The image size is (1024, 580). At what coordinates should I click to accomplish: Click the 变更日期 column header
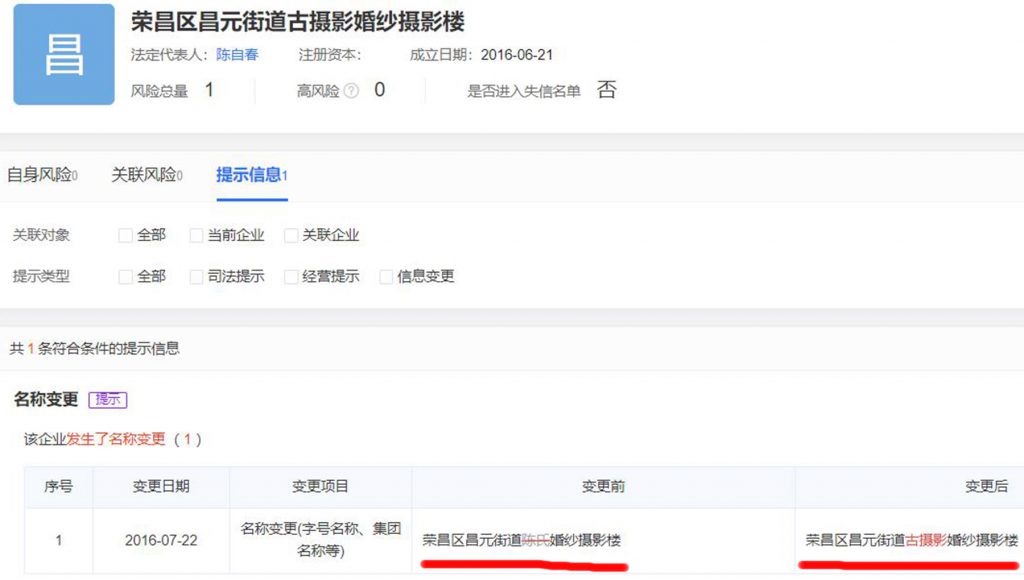(x=161, y=487)
